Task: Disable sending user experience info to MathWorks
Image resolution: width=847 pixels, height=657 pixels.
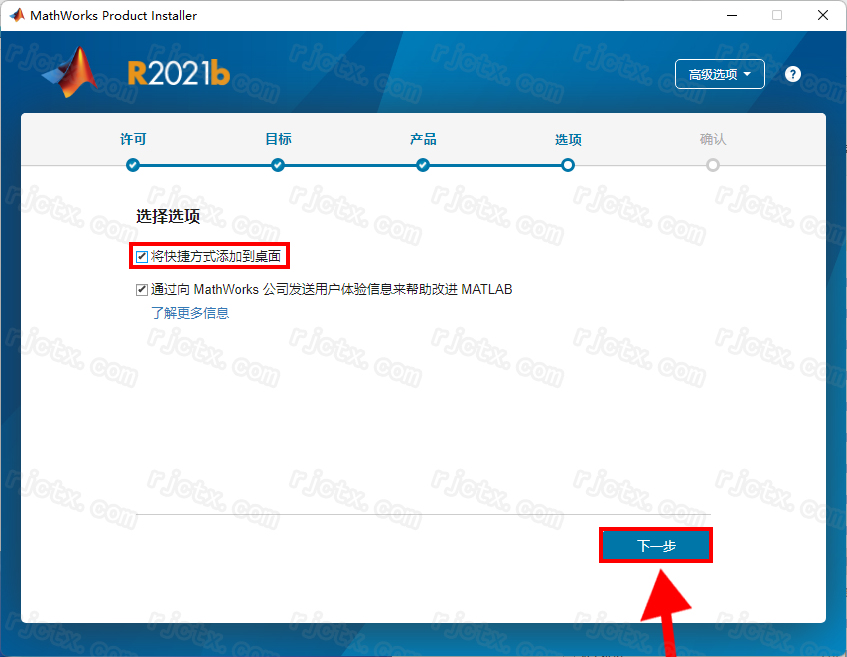Action: [142, 290]
